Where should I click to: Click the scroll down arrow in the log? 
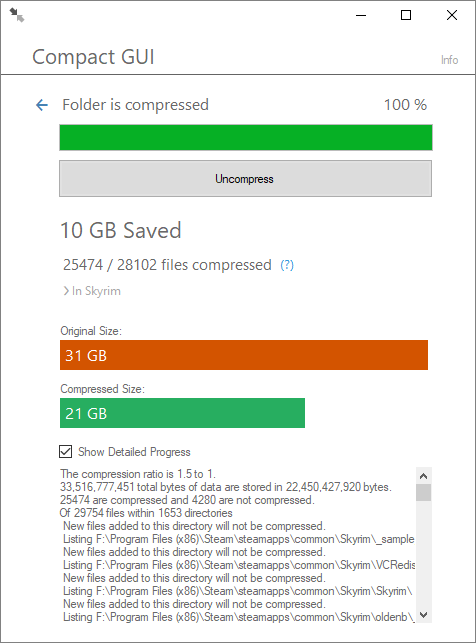tap(424, 615)
